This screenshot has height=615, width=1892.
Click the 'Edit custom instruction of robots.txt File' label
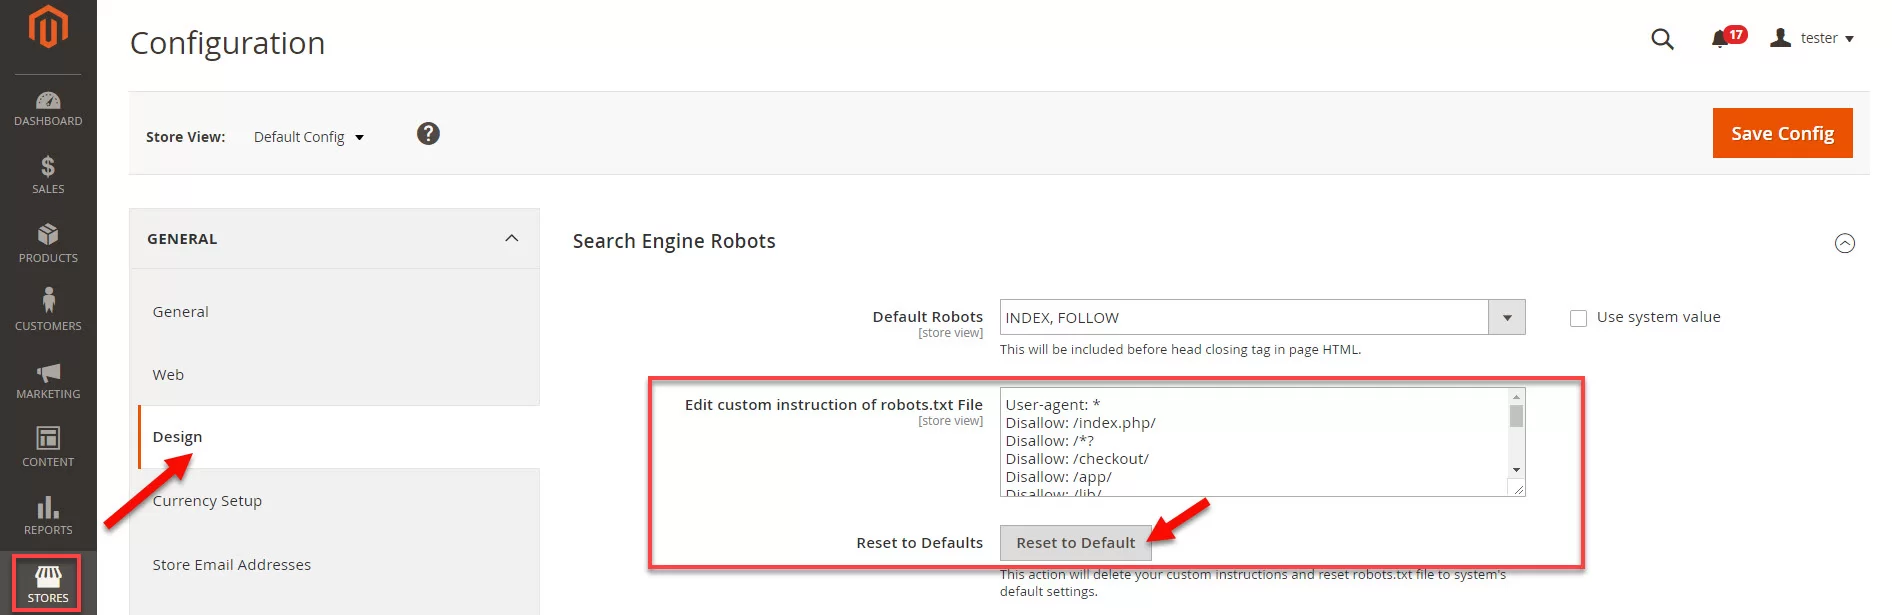pyautogui.click(x=833, y=405)
